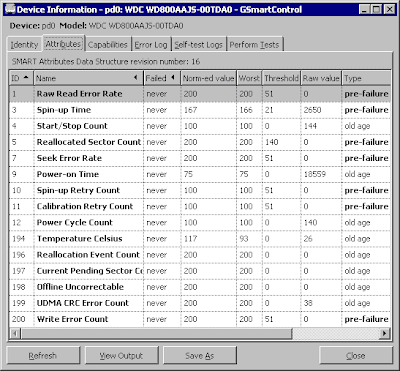The width and height of the screenshot is (400, 371).
Task: Click old age type of Start/Stop Count
Action: [357, 126]
